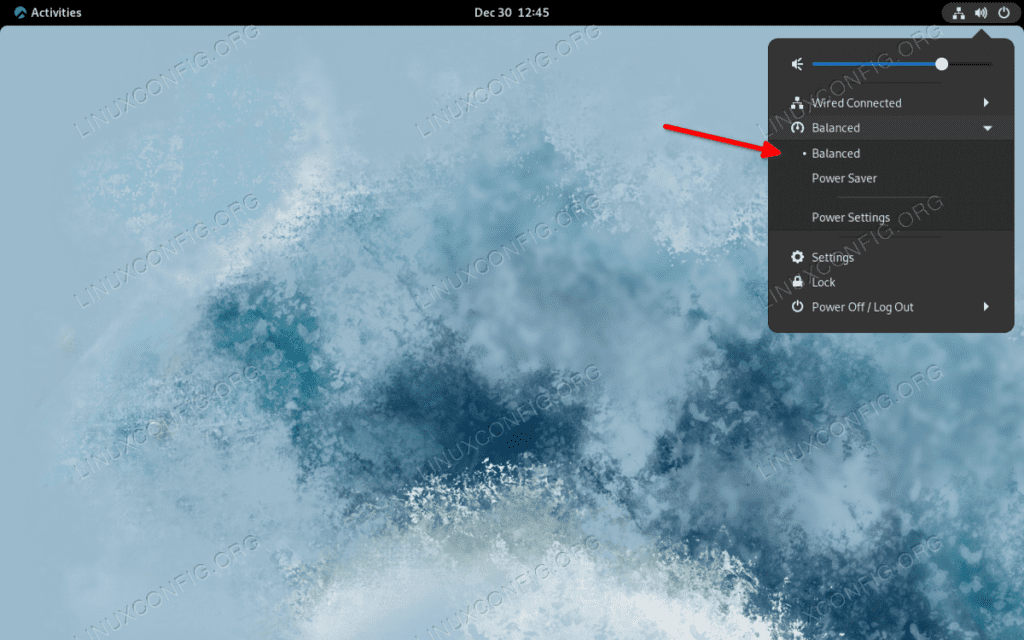Click the padlock icon beside Lock
The image size is (1024, 640).
click(x=797, y=281)
